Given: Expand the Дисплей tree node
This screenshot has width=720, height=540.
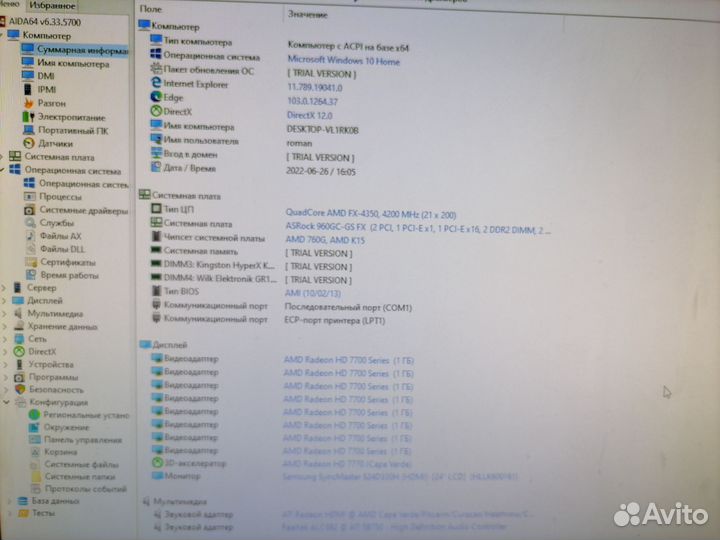Looking at the screenshot, I should pyautogui.click(x=6, y=300).
